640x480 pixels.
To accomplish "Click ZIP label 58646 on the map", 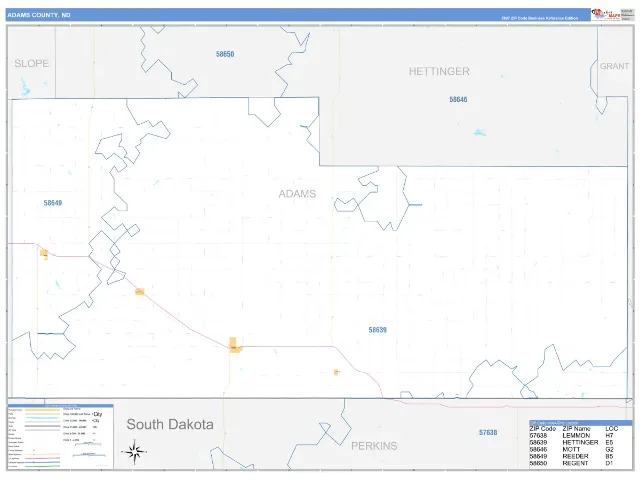I will click(458, 100).
